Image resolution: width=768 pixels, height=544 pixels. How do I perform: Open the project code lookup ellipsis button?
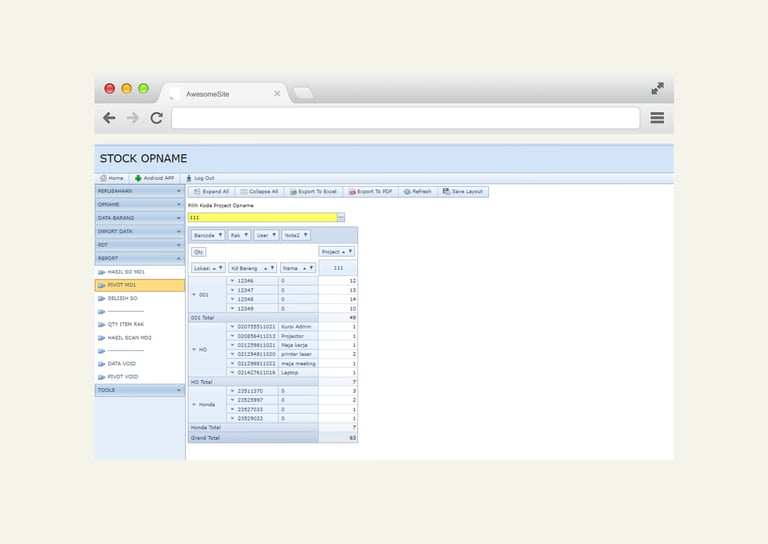341,217
